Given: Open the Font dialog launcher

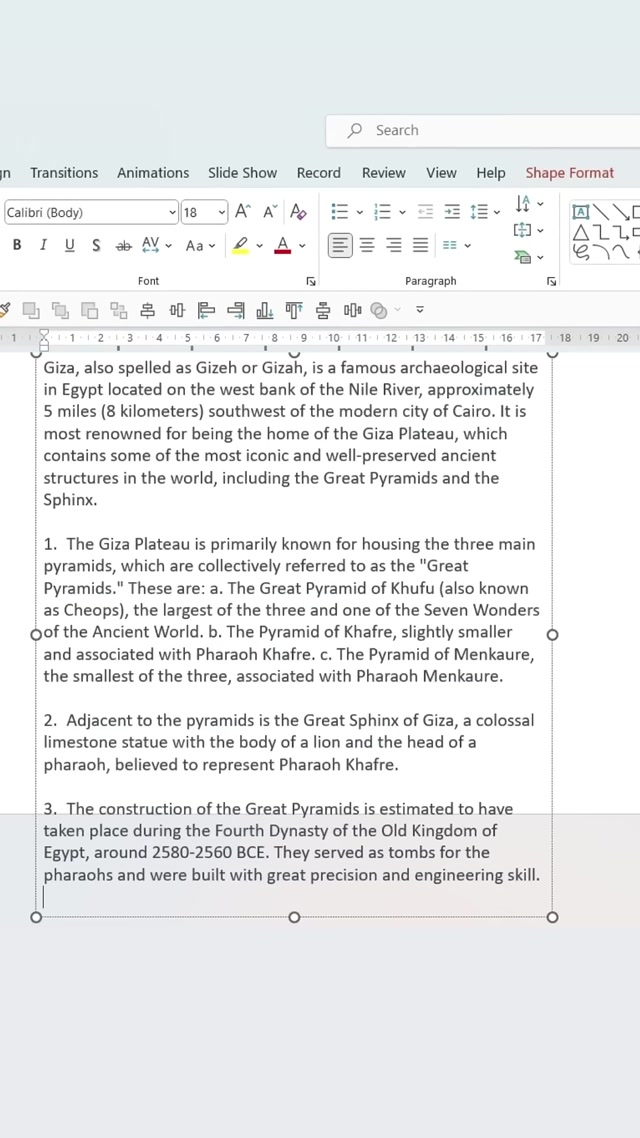Looking at the screenshot, I should pos(311,282).
